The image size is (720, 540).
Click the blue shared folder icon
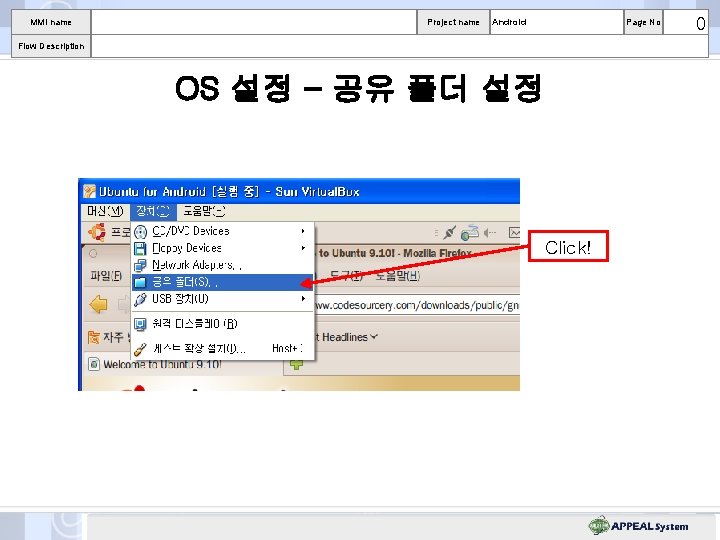tap(140, 282)
